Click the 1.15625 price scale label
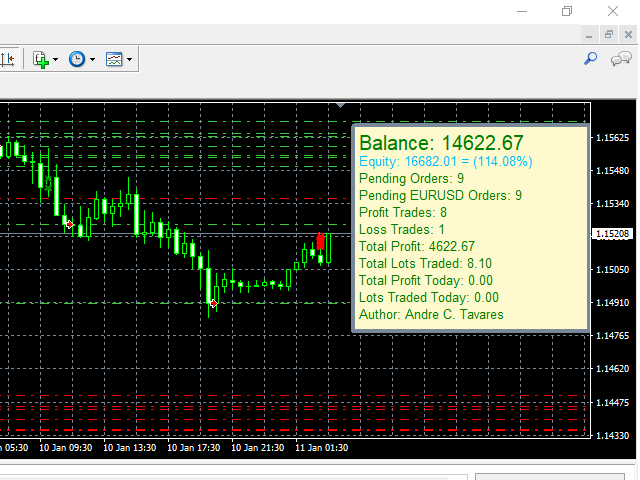640x480 pixels. tap(613, 138)
